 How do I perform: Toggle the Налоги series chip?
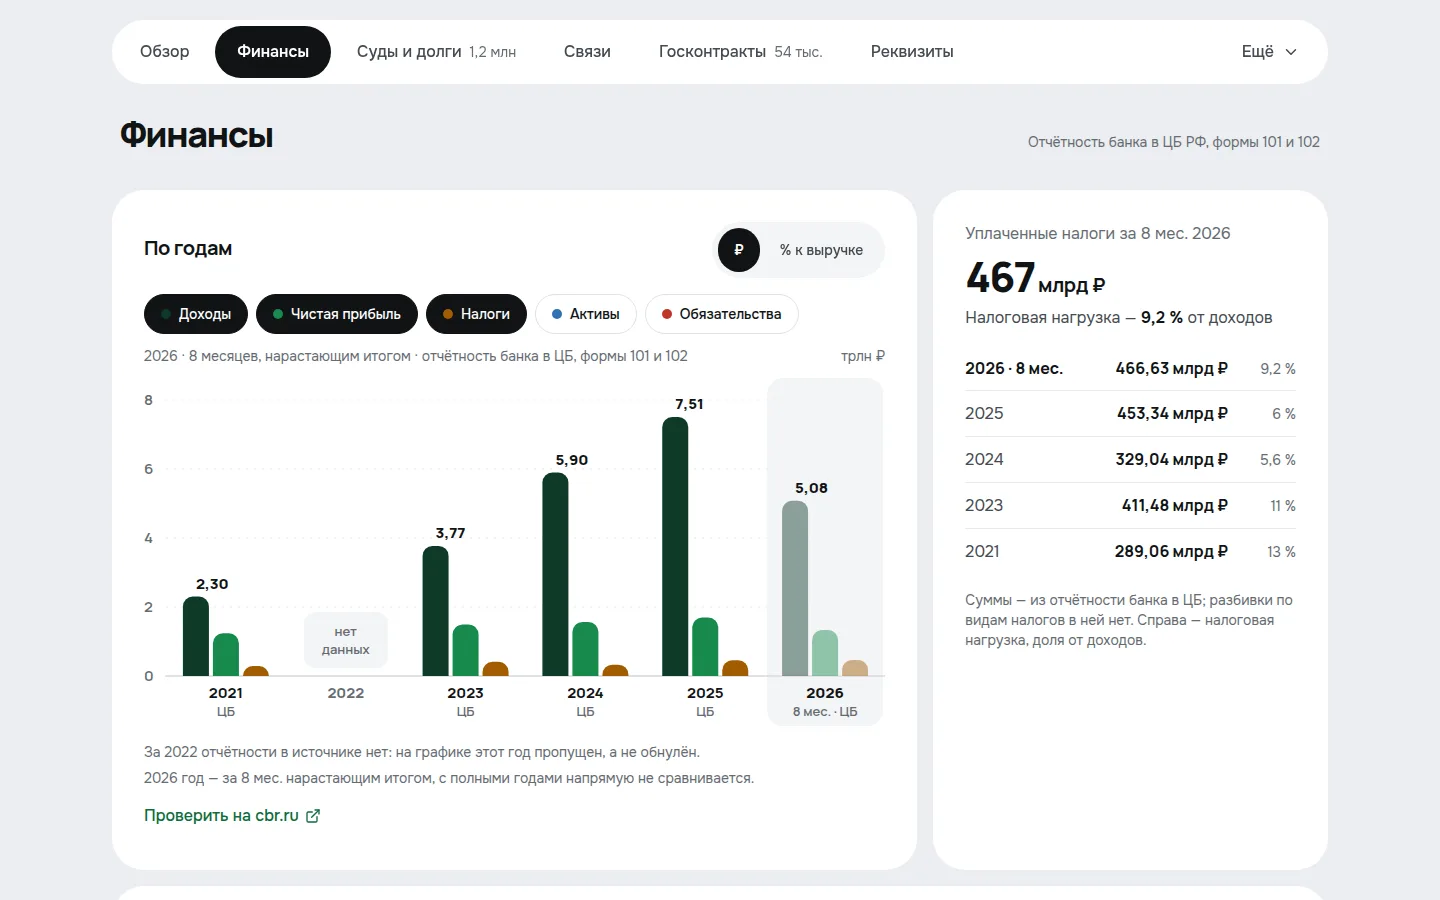click(x=476, y=314)
